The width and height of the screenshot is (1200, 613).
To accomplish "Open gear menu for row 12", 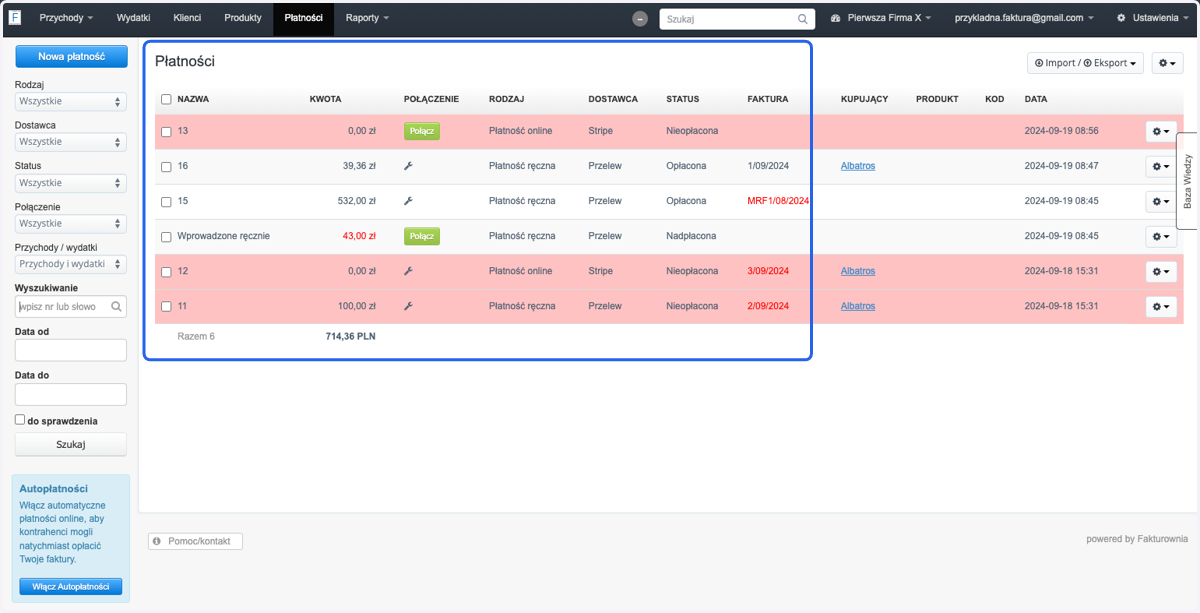I will click(x=1160, y=271).
